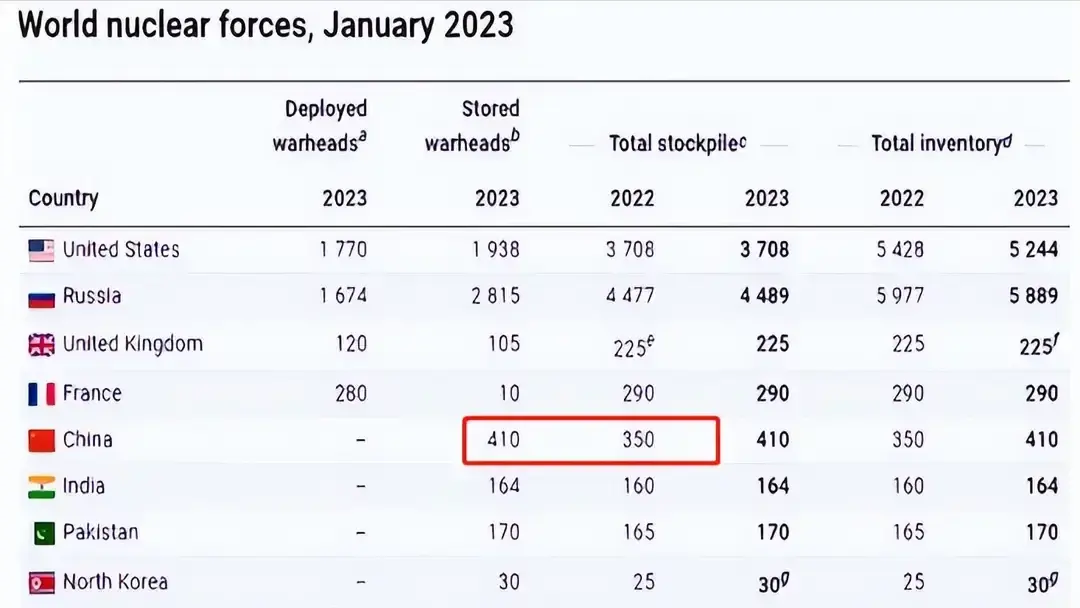Click the India flag icon
1080x608 pixels.
(41, 487)
